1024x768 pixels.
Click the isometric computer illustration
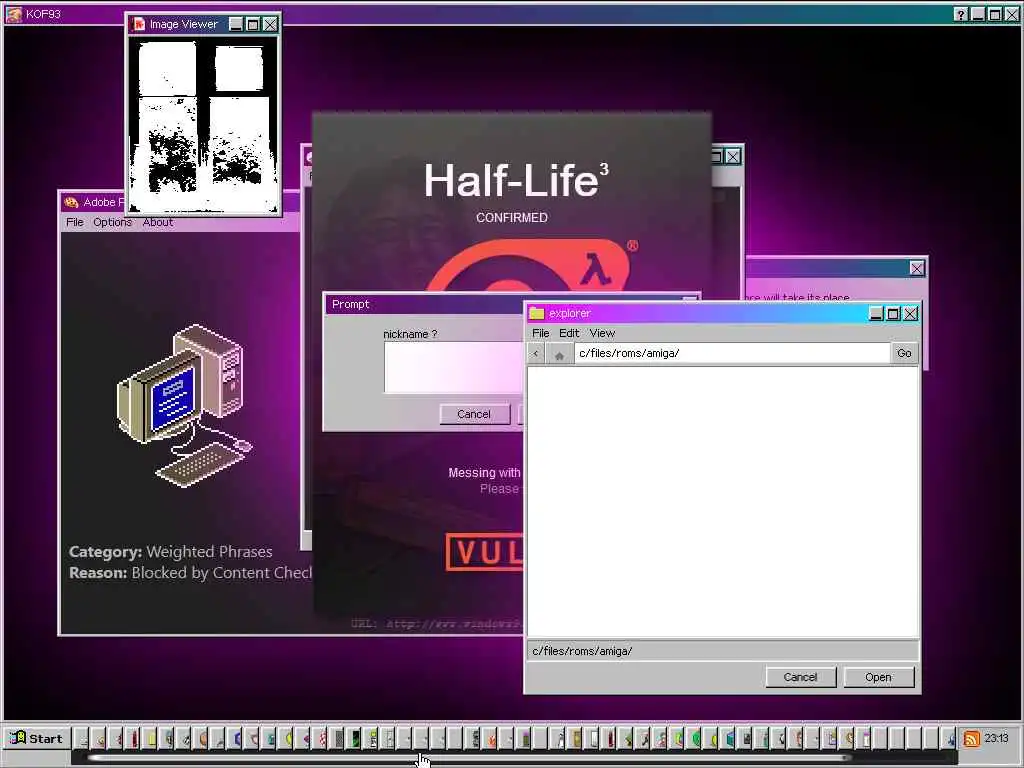pos(184,405)
